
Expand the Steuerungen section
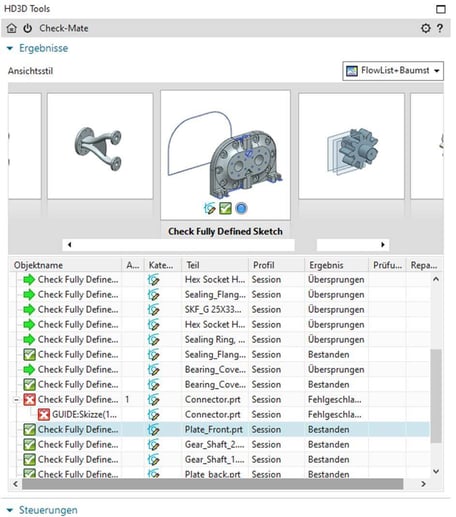tap(10, 510)
